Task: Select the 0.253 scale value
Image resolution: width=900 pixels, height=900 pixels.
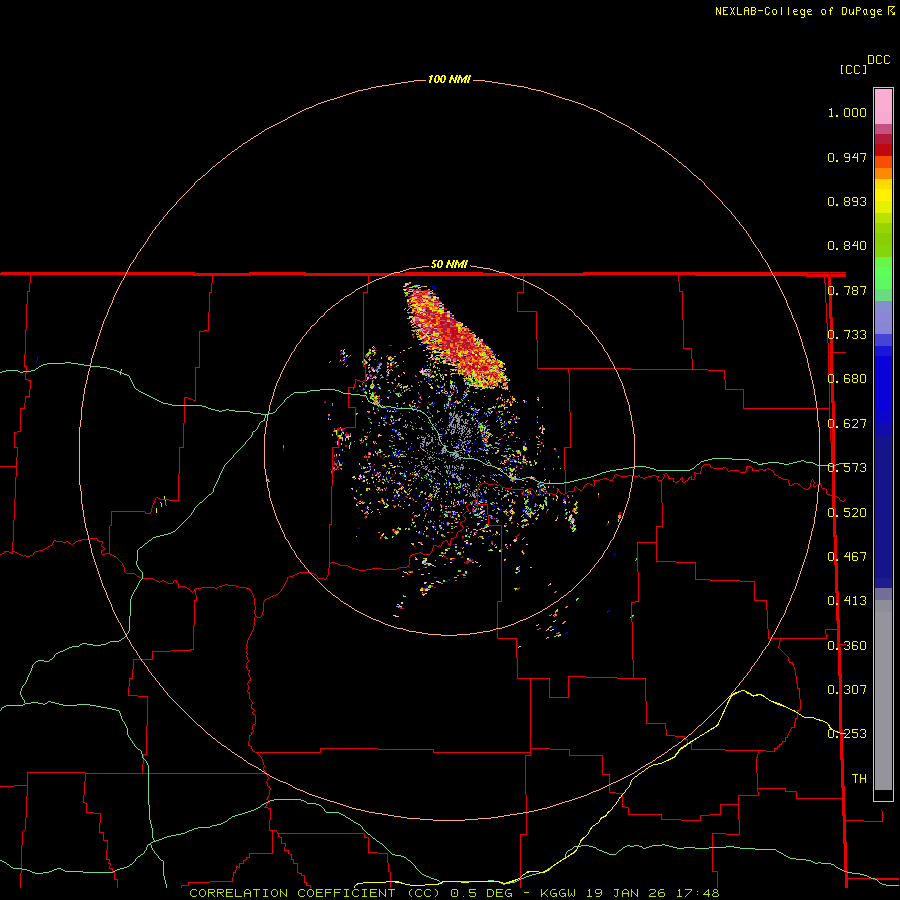Action: pyautogui.click(x=847, y=734)
